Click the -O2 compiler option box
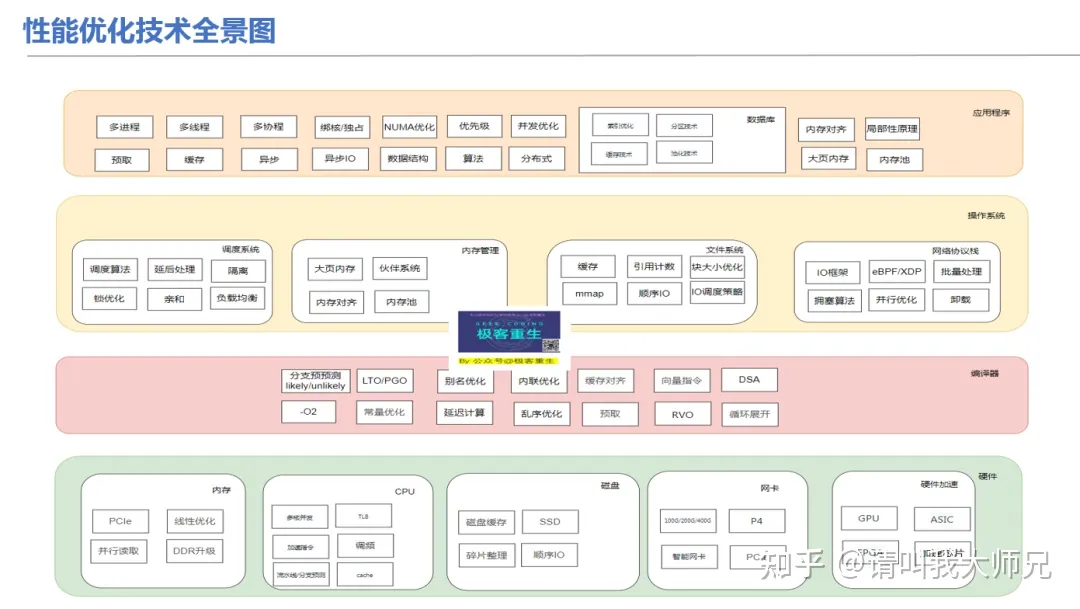The width and height of the screenshot is (1080, 609). (308, 411)
